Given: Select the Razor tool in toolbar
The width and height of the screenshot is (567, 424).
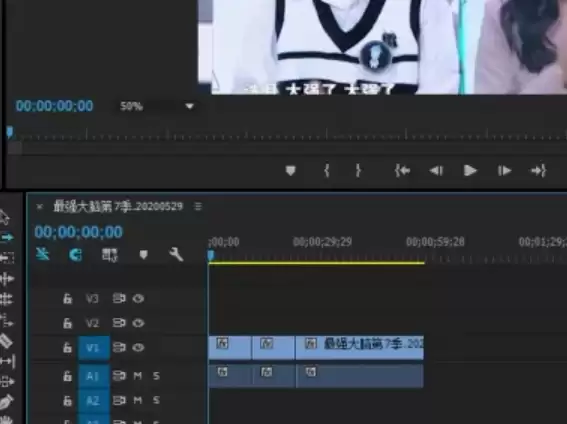Looking at the screenshot, I should [6, 341].
